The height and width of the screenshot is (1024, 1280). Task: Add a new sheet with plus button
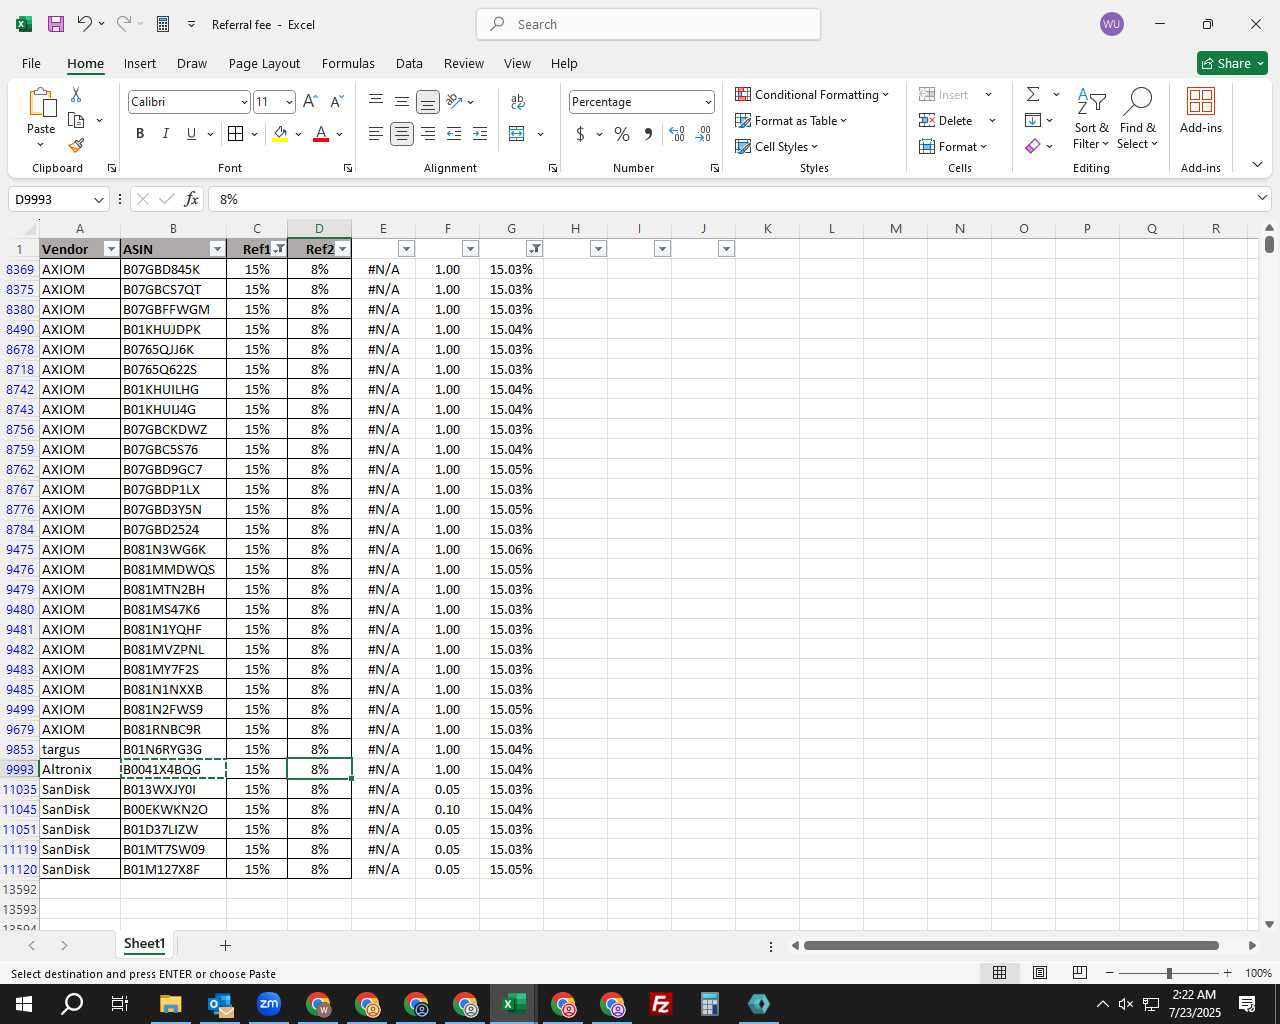[225, 945]
